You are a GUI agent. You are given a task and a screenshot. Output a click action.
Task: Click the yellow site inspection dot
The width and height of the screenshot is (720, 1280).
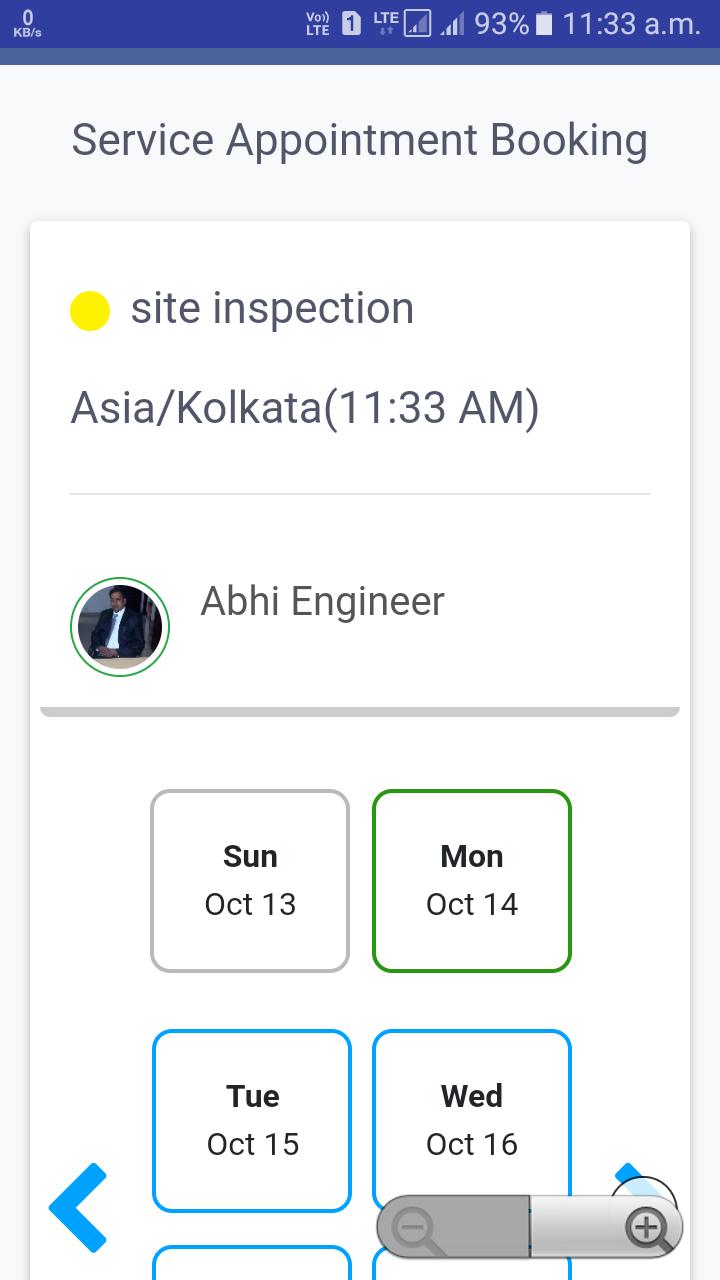[90, 311]
